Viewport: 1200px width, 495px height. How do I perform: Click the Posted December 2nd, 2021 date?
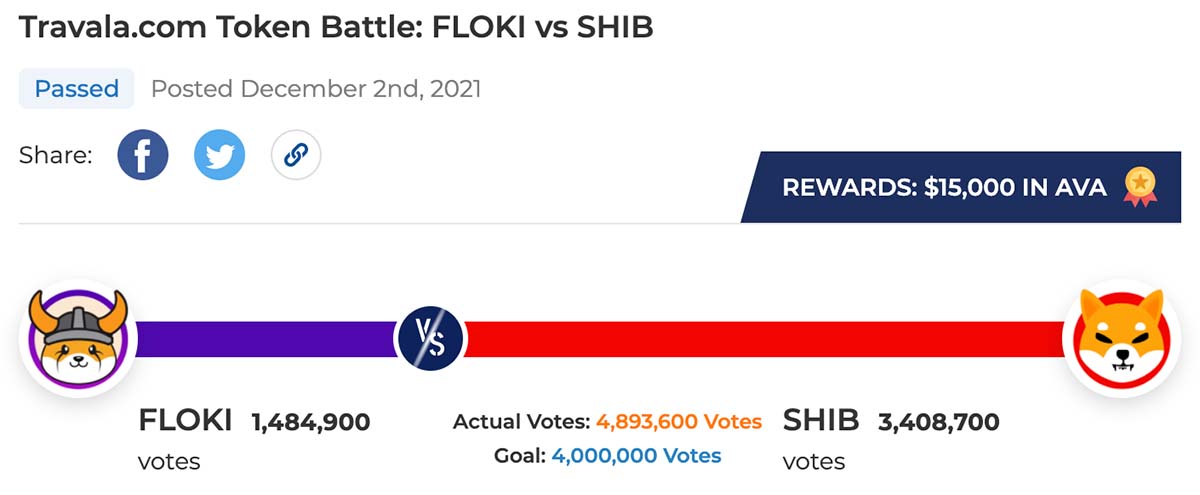click(316, 89)
